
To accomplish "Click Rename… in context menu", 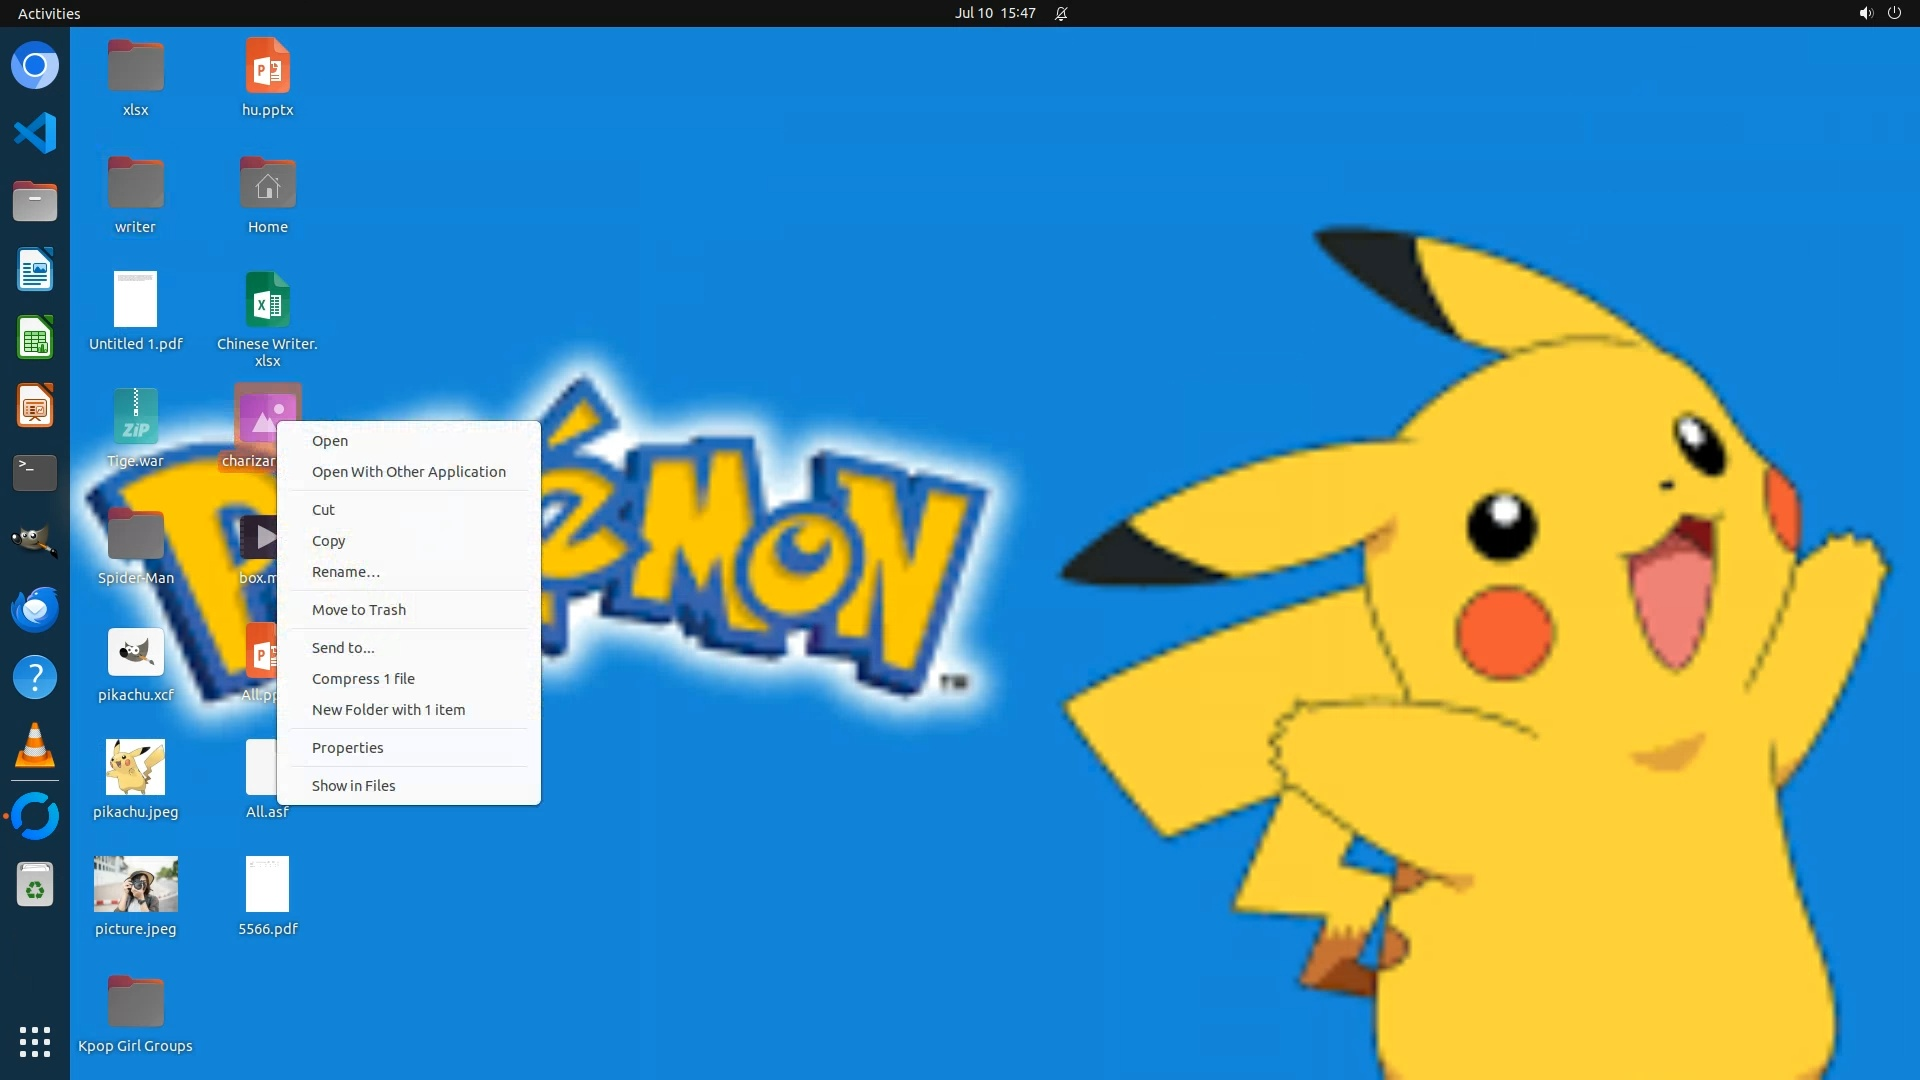I will click(x=345, y=572).
